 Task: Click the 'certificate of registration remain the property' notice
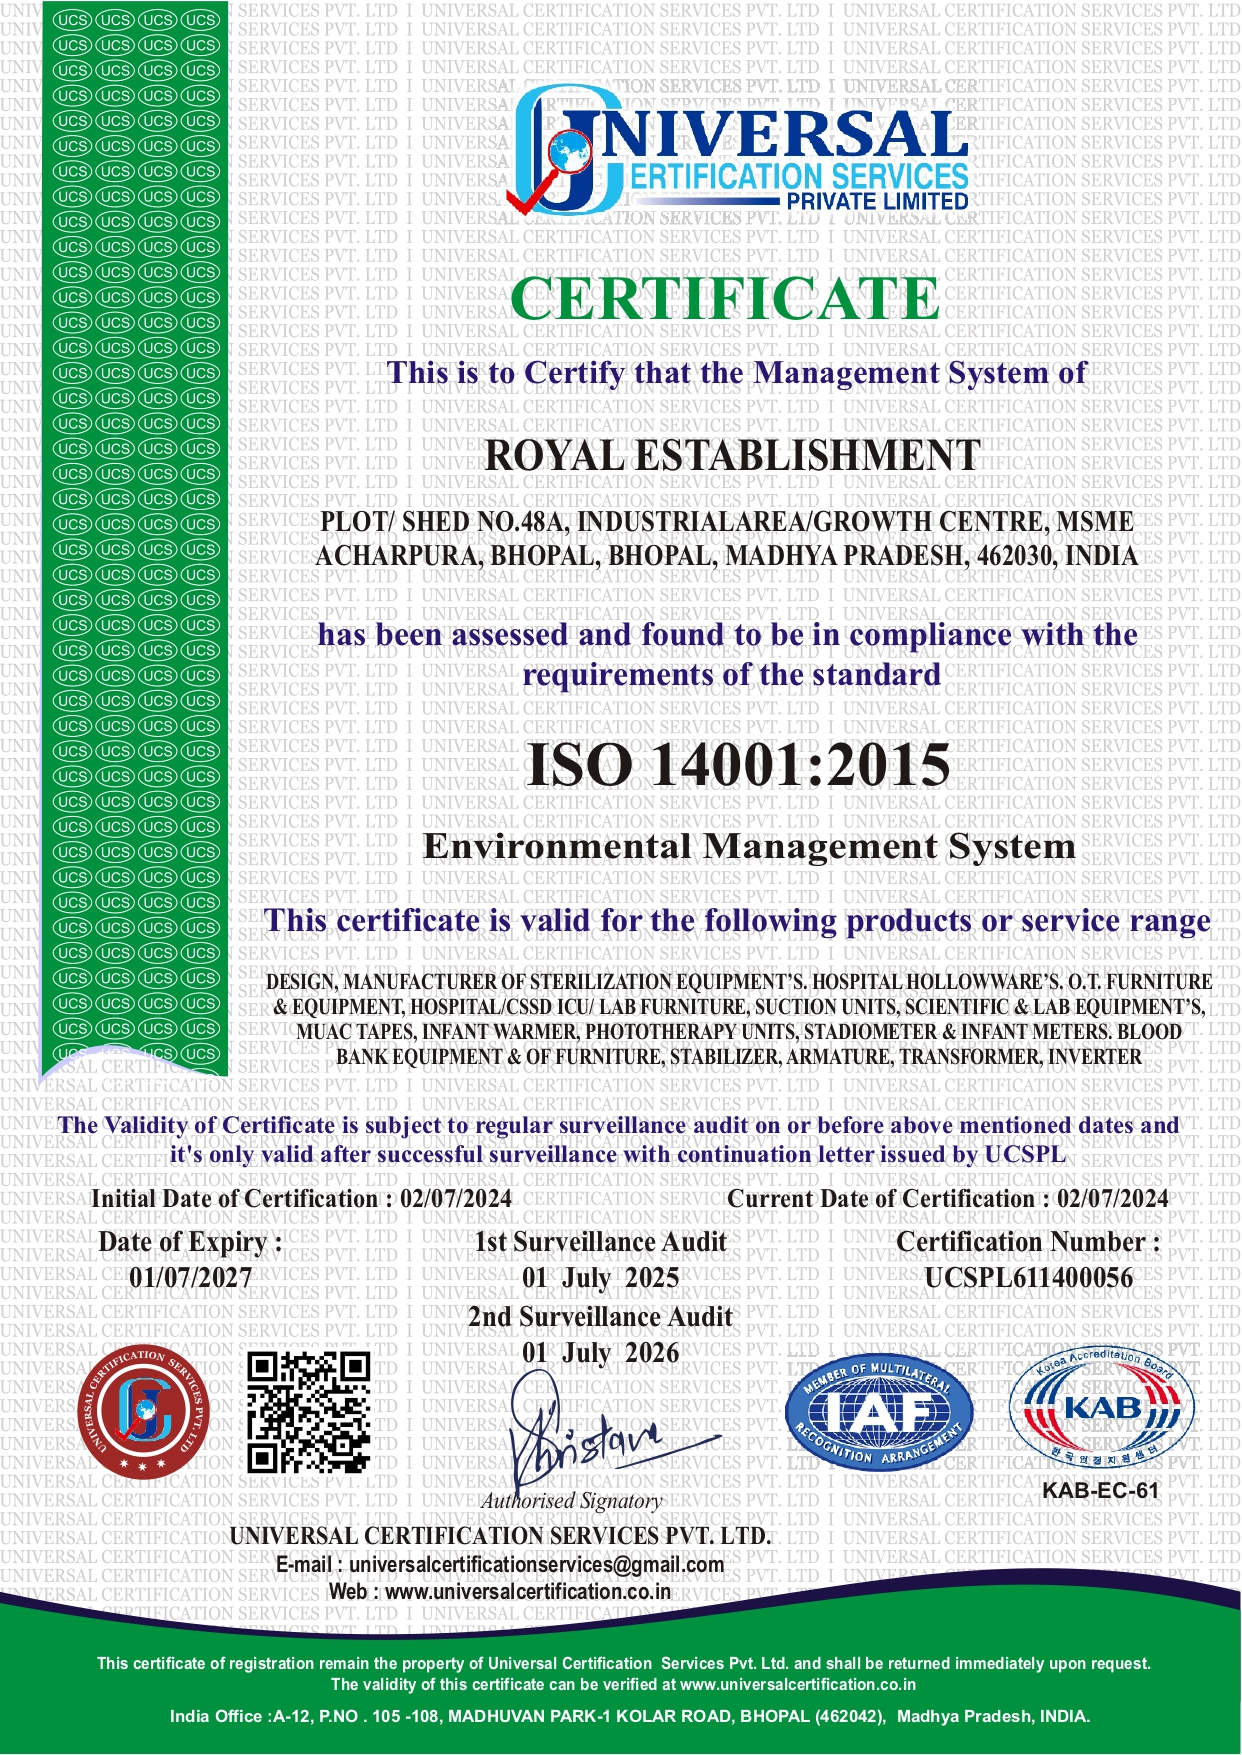coord(624,1664)
